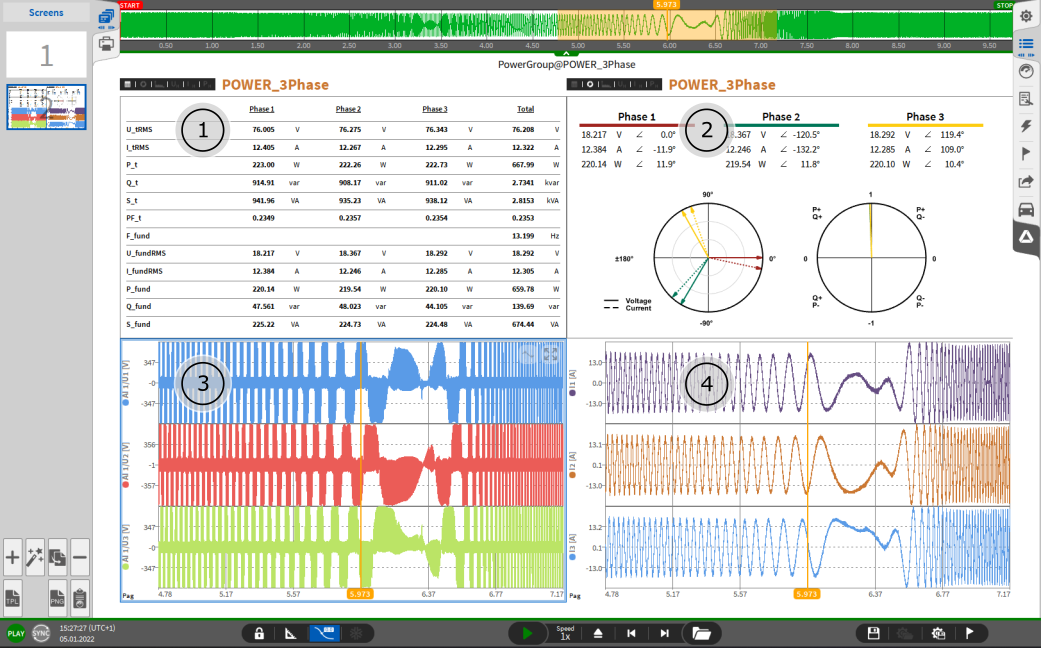Open a data file with folder button
The image size is (1041, 648).
[701, 633]
